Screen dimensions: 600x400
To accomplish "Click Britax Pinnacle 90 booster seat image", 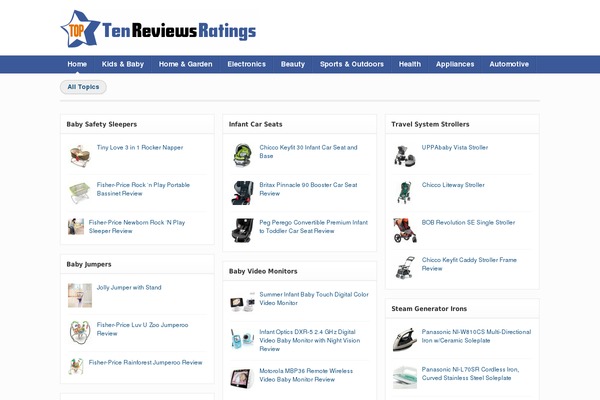I will (243, 193).
